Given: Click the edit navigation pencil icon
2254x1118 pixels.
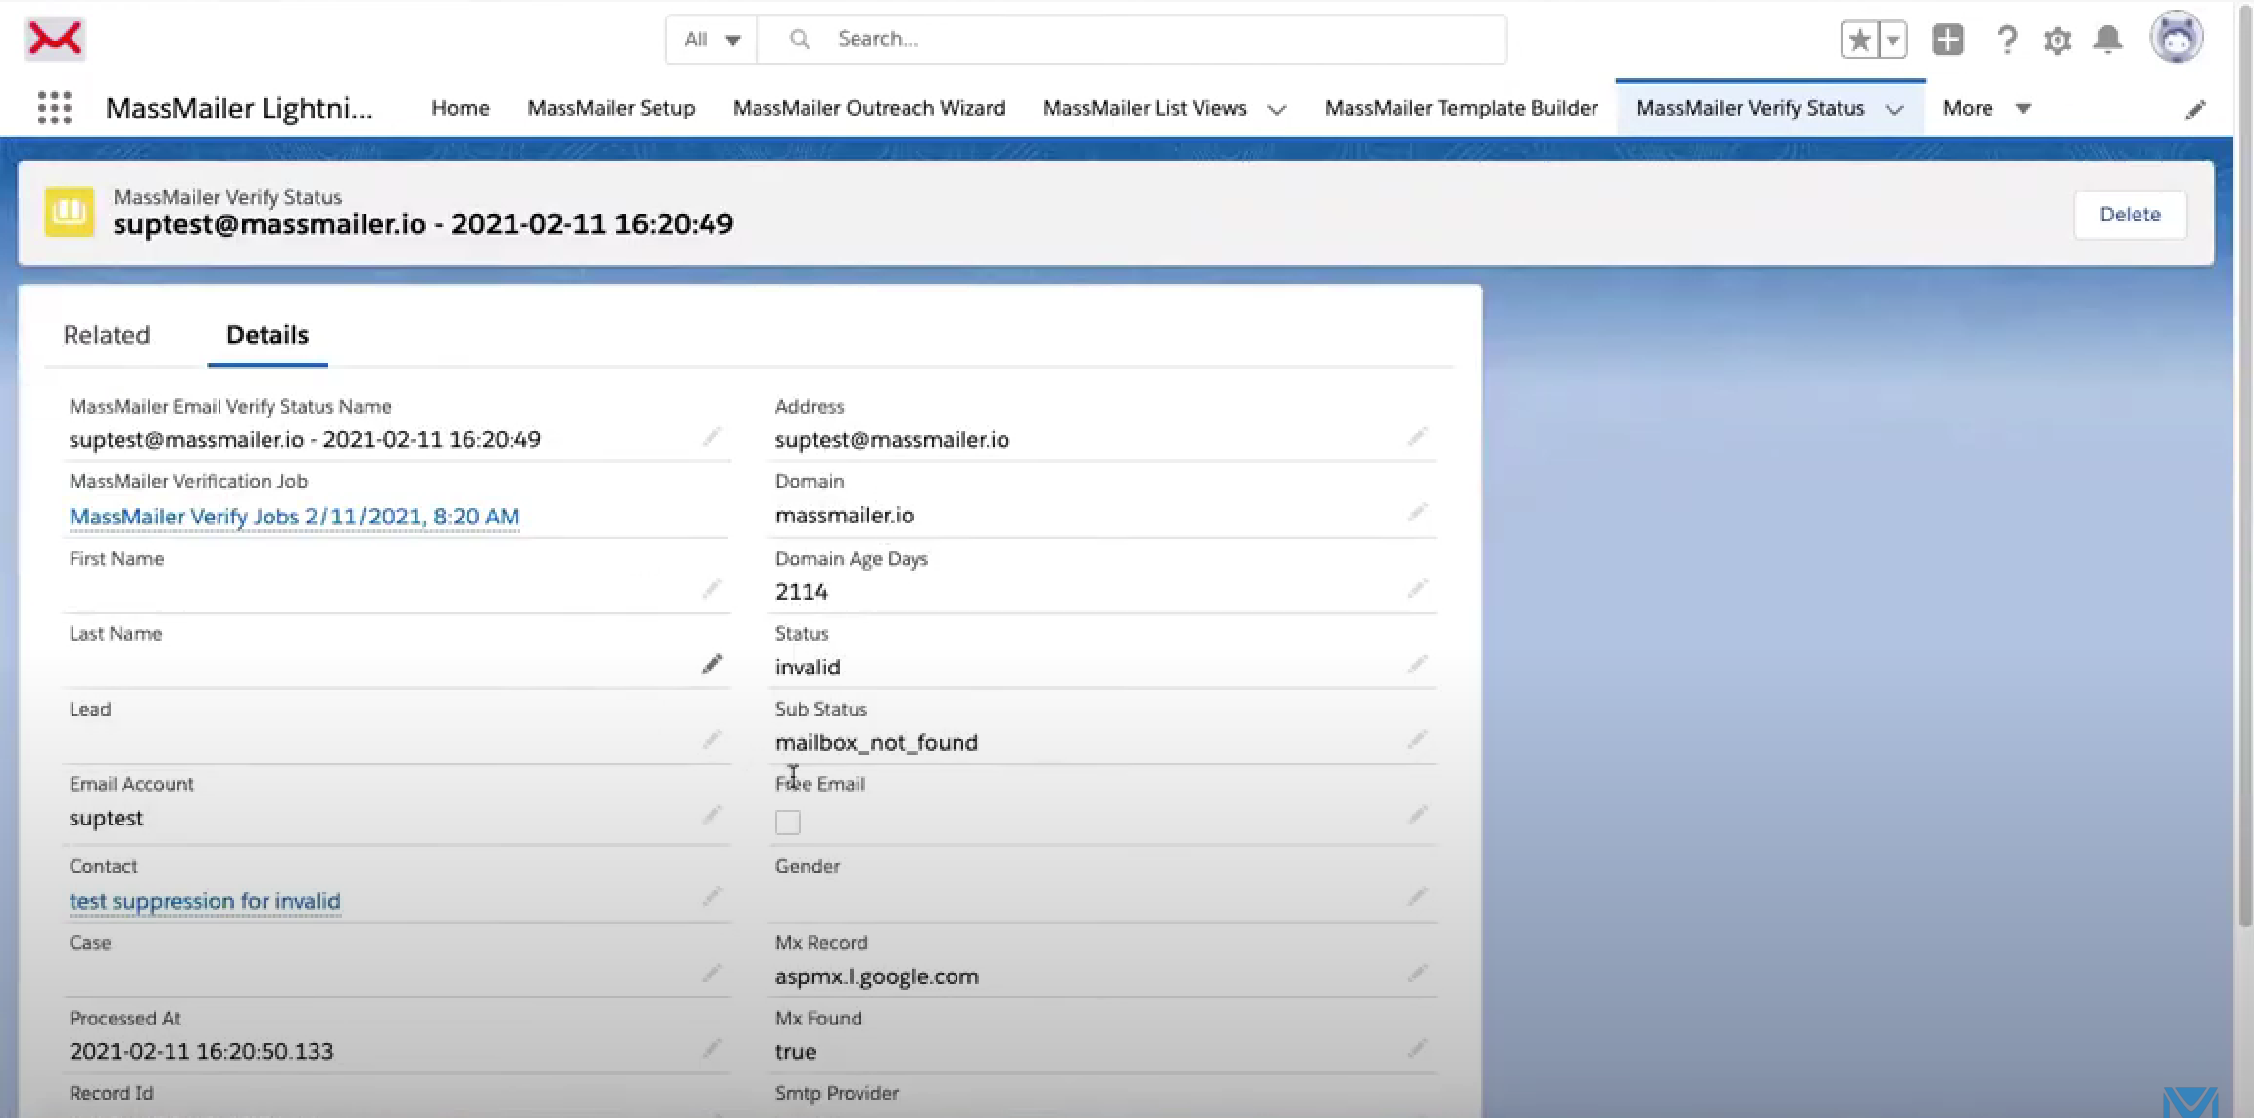Looking at the screenshot, I should 2195,109.
